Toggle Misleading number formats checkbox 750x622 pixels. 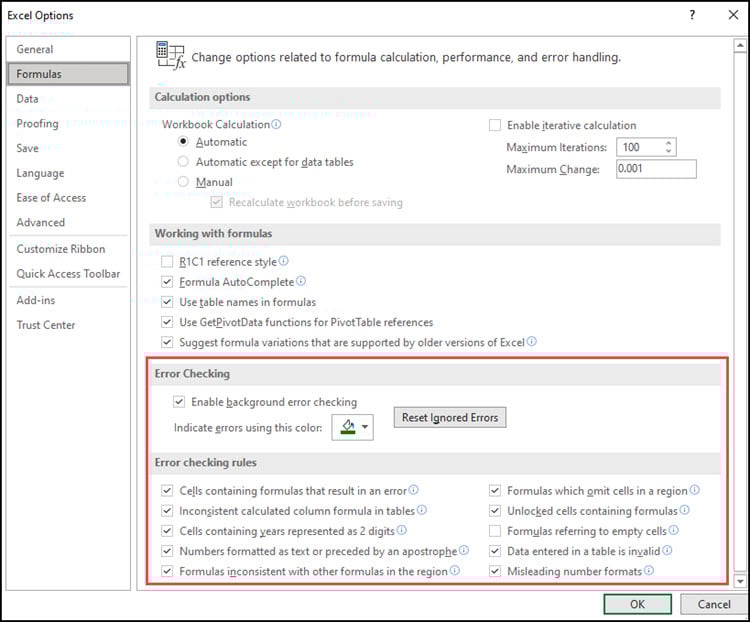(495, 571)
